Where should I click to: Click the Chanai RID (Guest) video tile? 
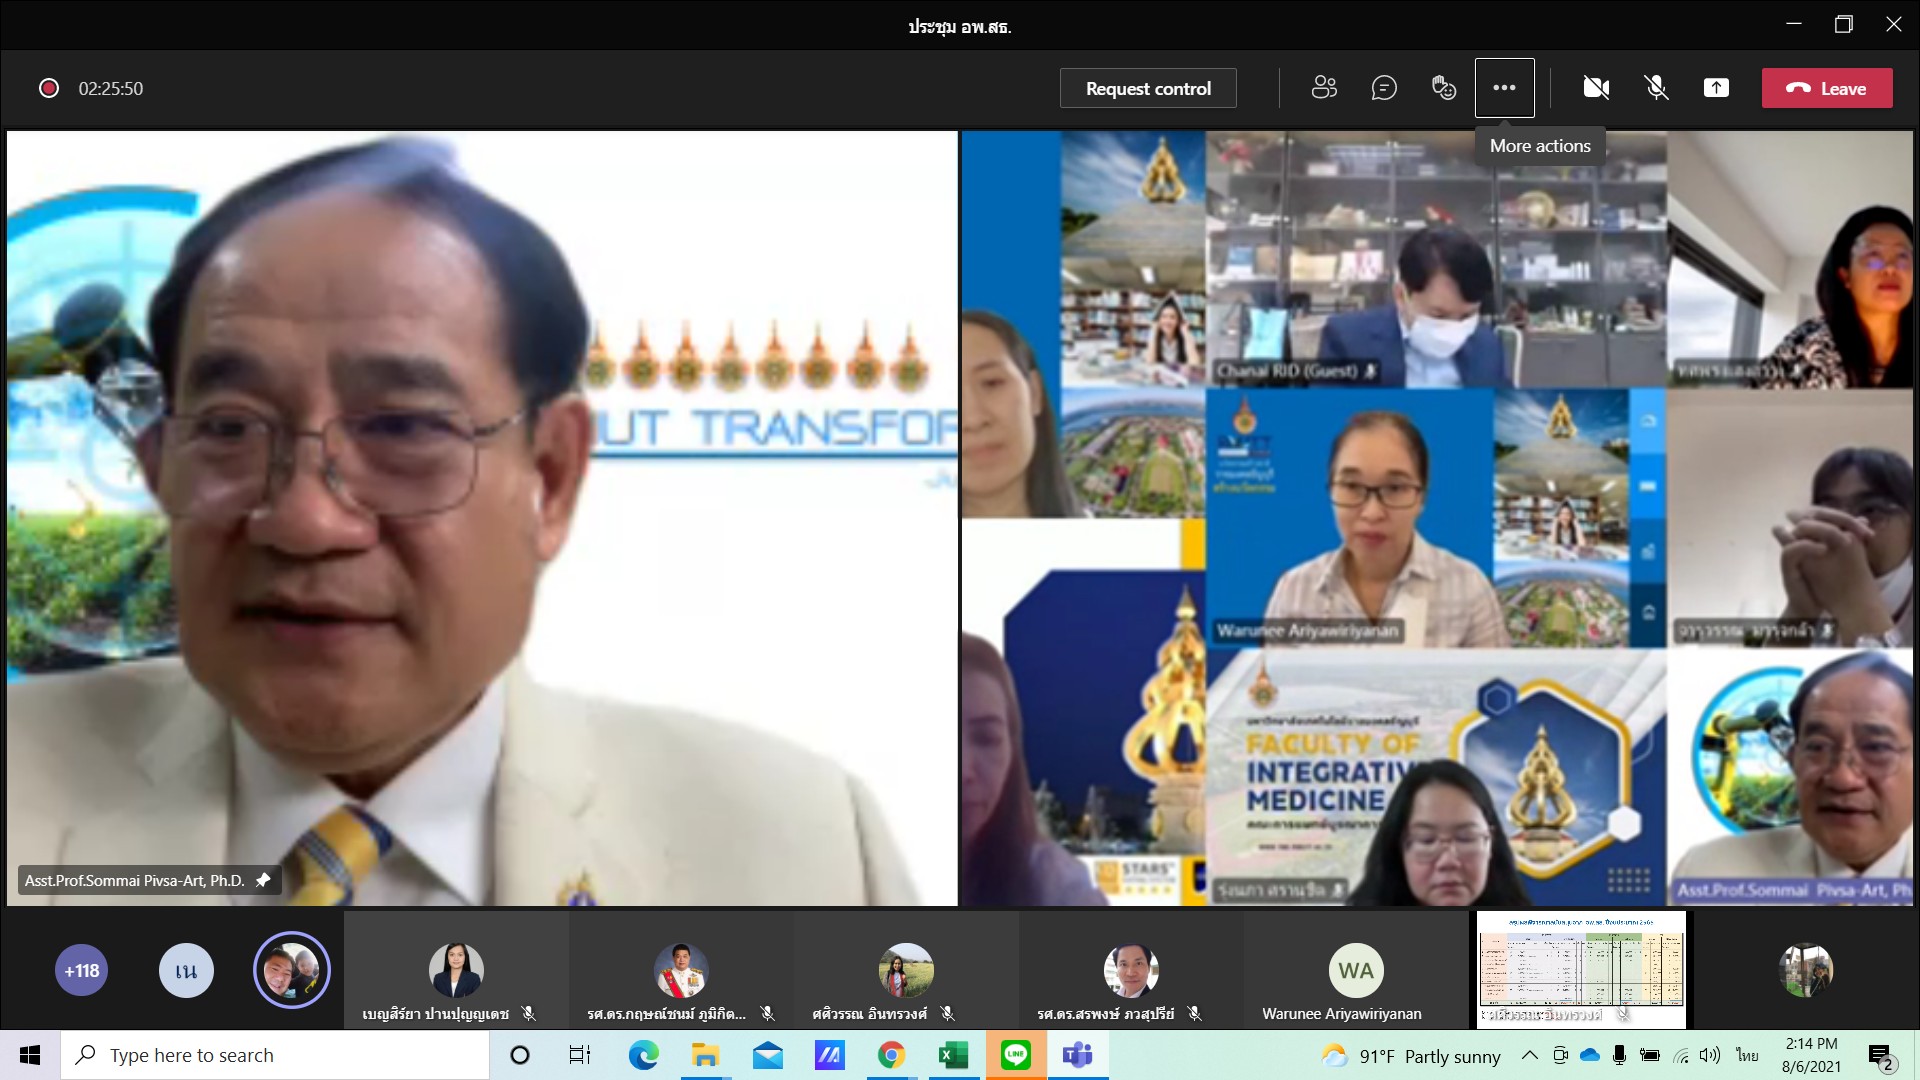coord(1436,260)
